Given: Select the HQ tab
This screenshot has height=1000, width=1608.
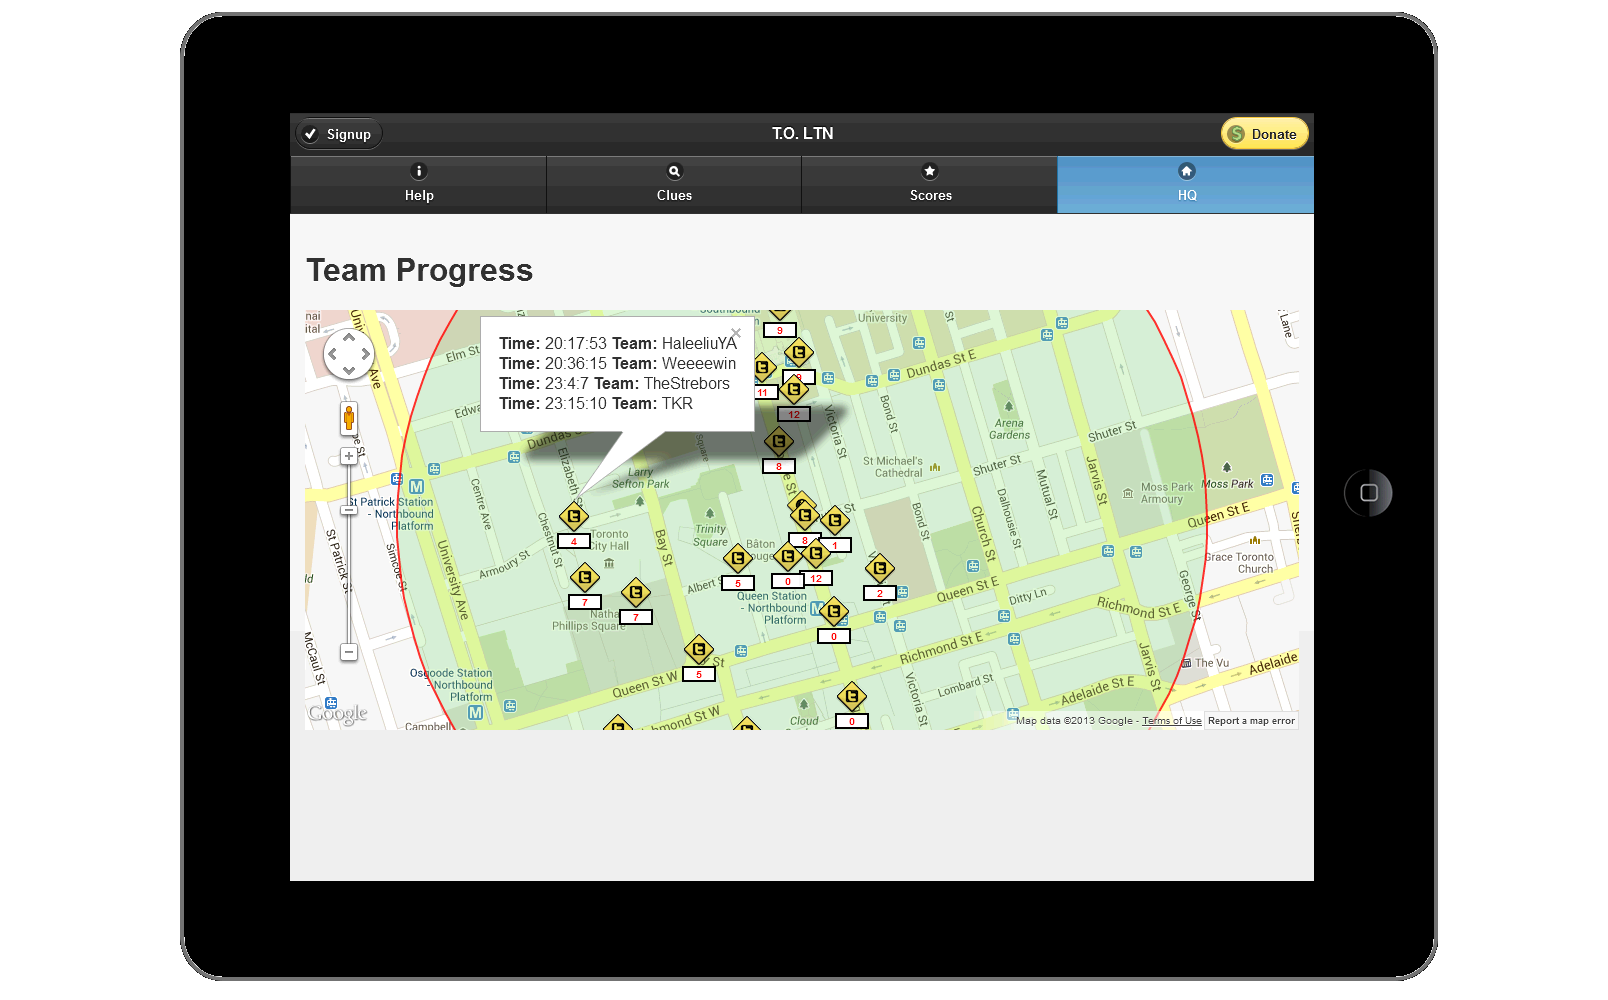Looking at the screenshot, I should tap(1186, 184).
